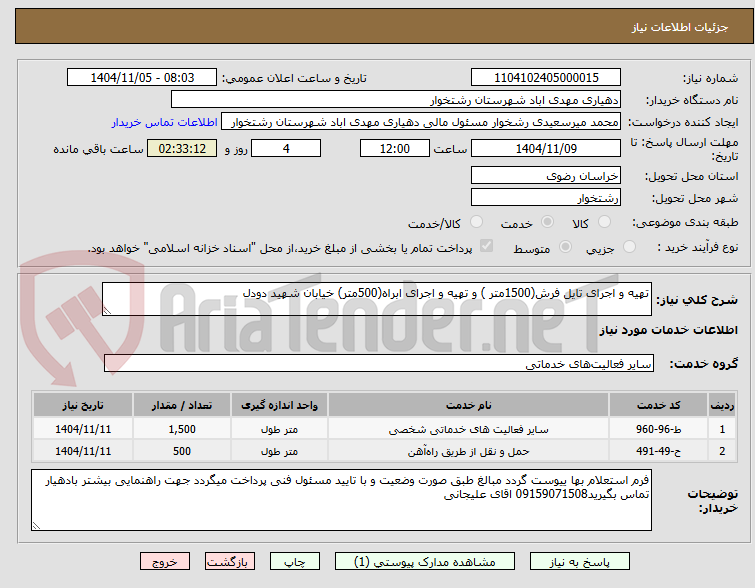Screen dimensions: 755x588
Task: Click the deadline date field 1404/11/09
Action: pyautogui.click(x=546, y=148)
